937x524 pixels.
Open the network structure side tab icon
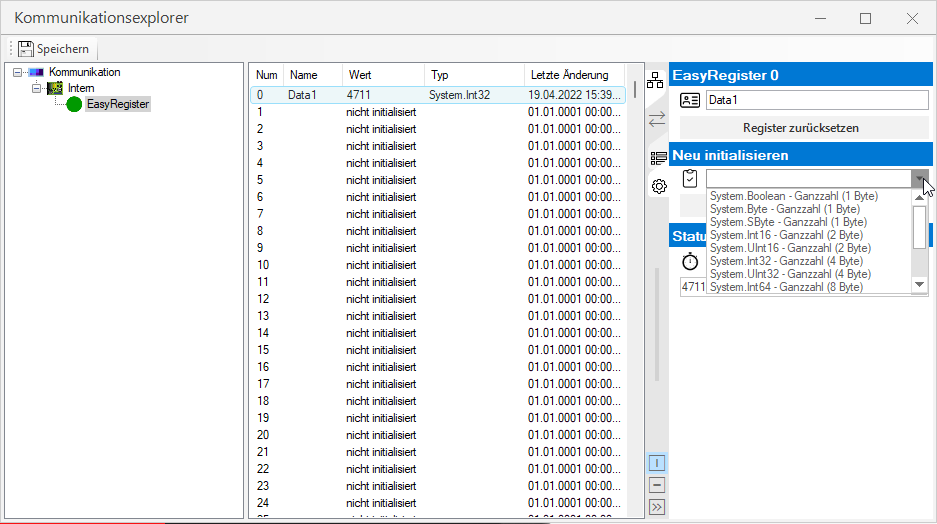(657, 81)
